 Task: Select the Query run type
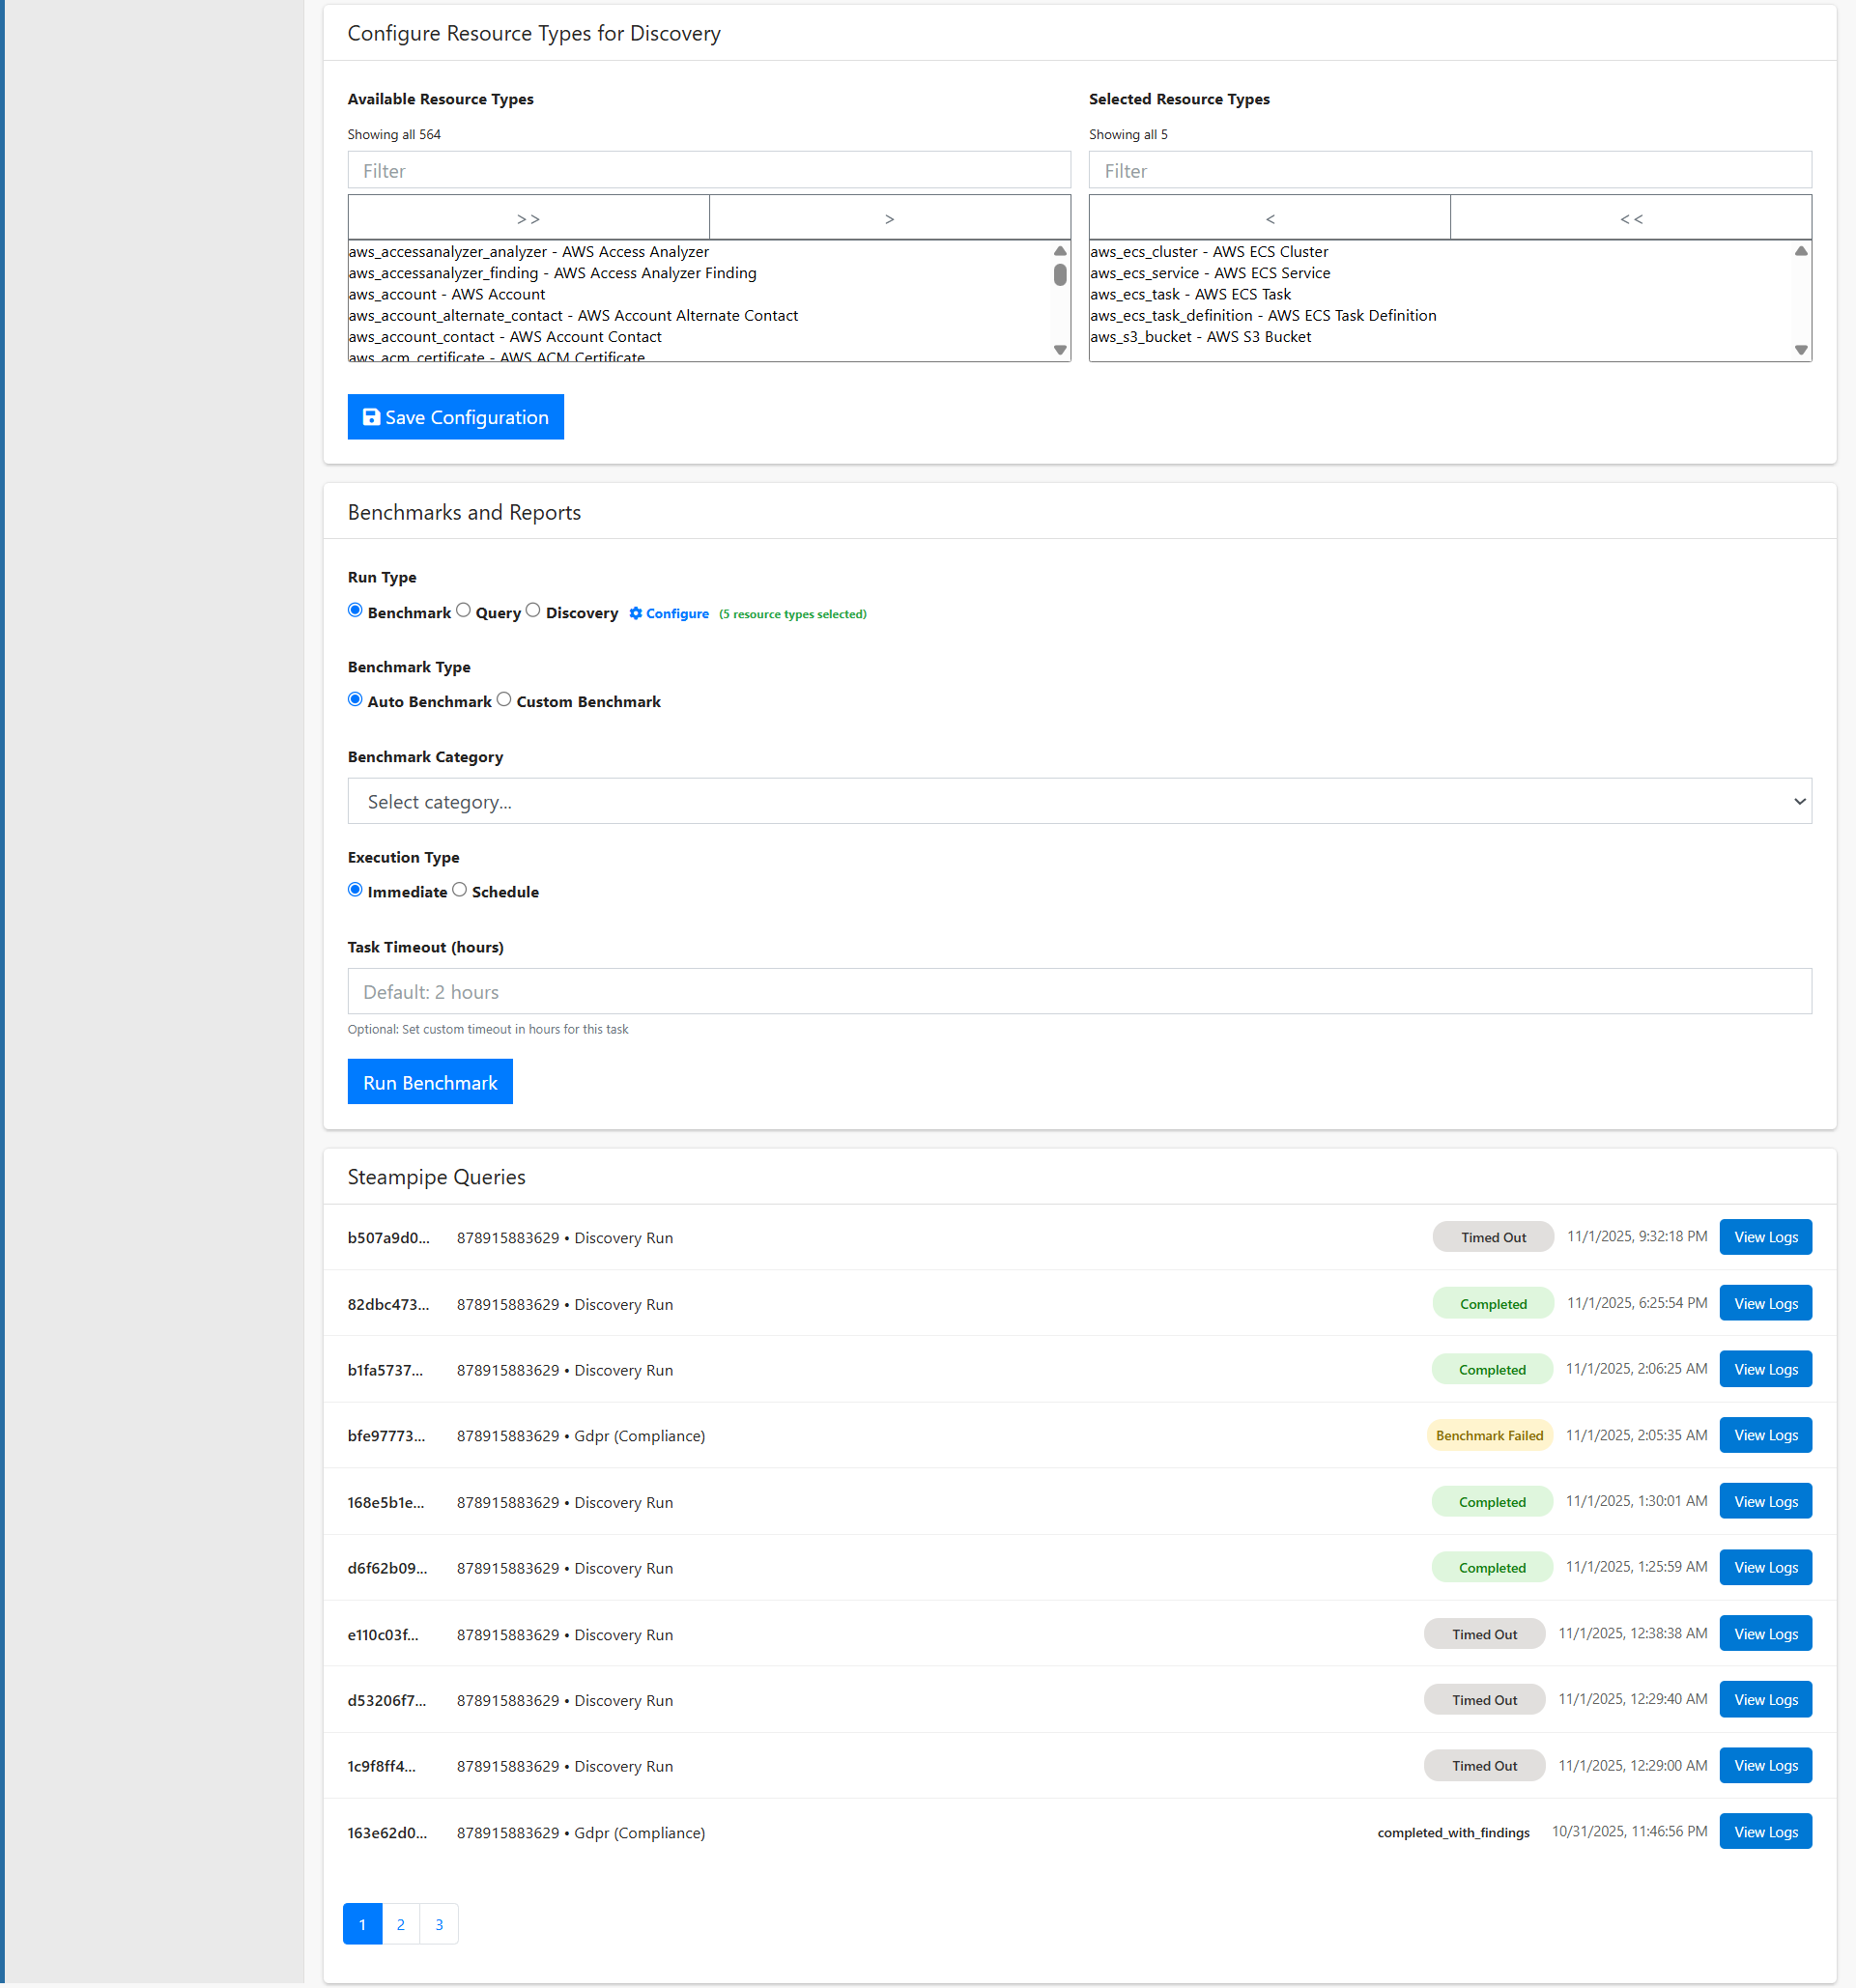[463, 610]
